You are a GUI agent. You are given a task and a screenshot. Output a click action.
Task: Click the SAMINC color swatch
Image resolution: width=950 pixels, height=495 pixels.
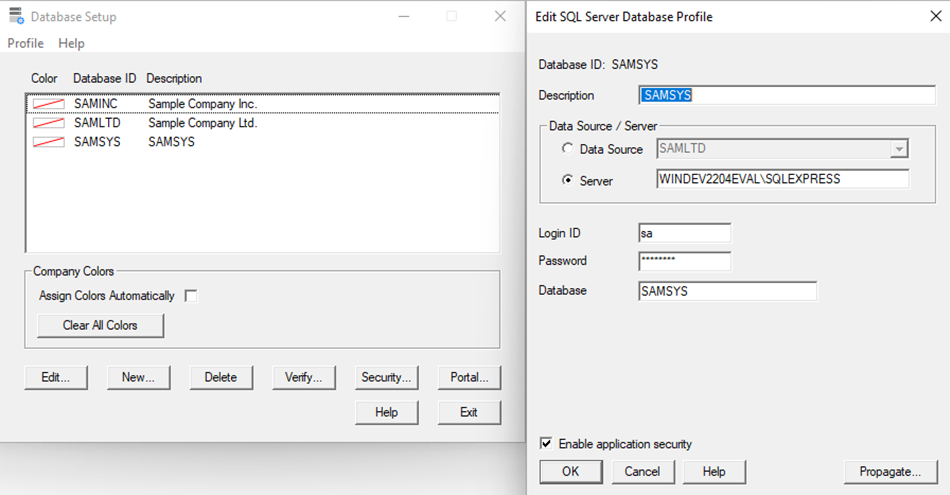tap(49, 104)
